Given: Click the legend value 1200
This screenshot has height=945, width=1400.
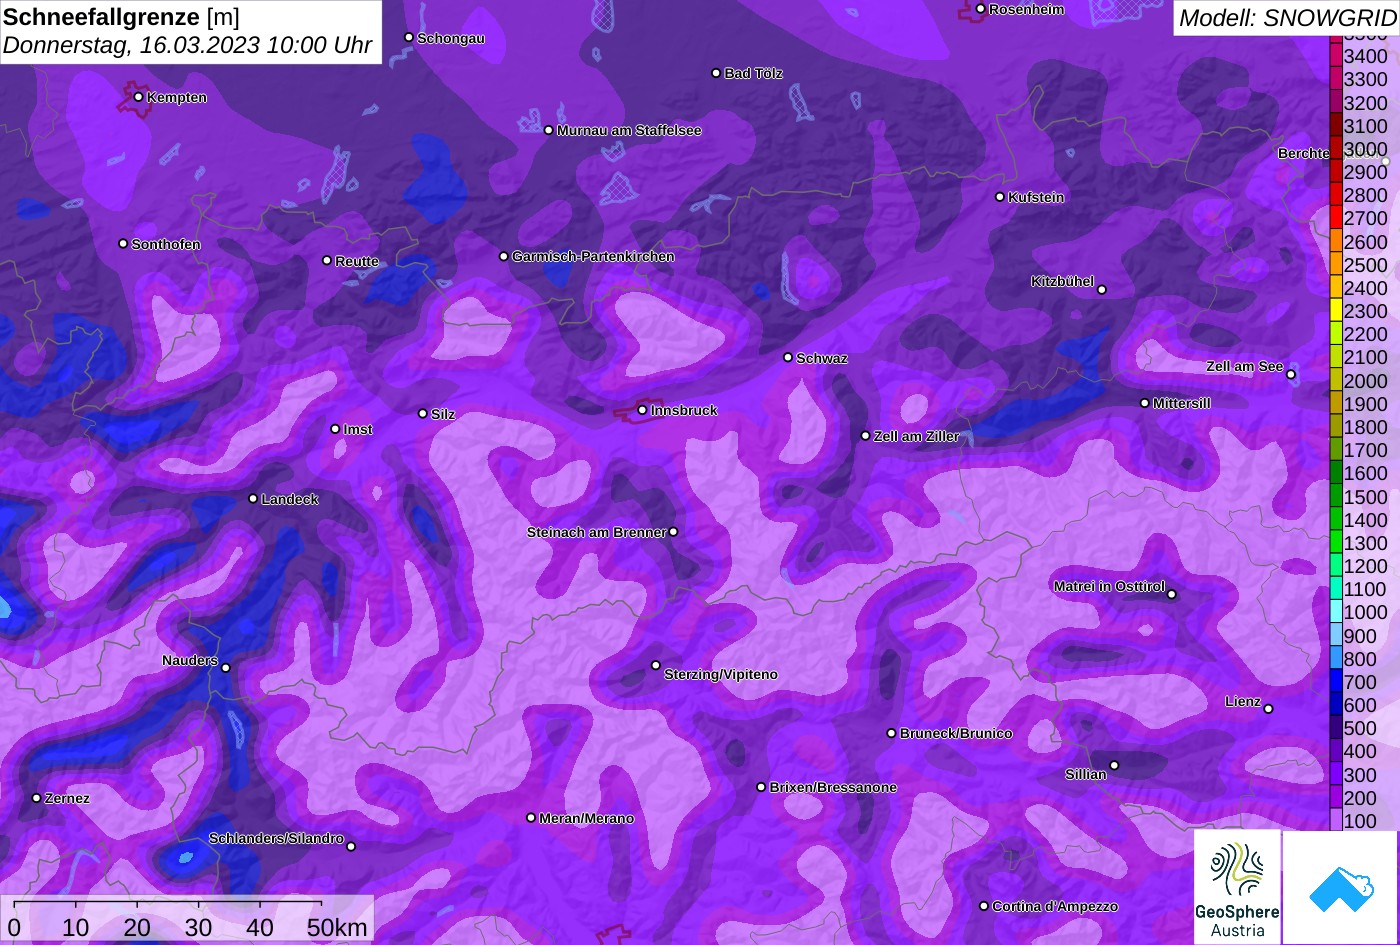Looking at the screenshot, I should pos(1366,566).
